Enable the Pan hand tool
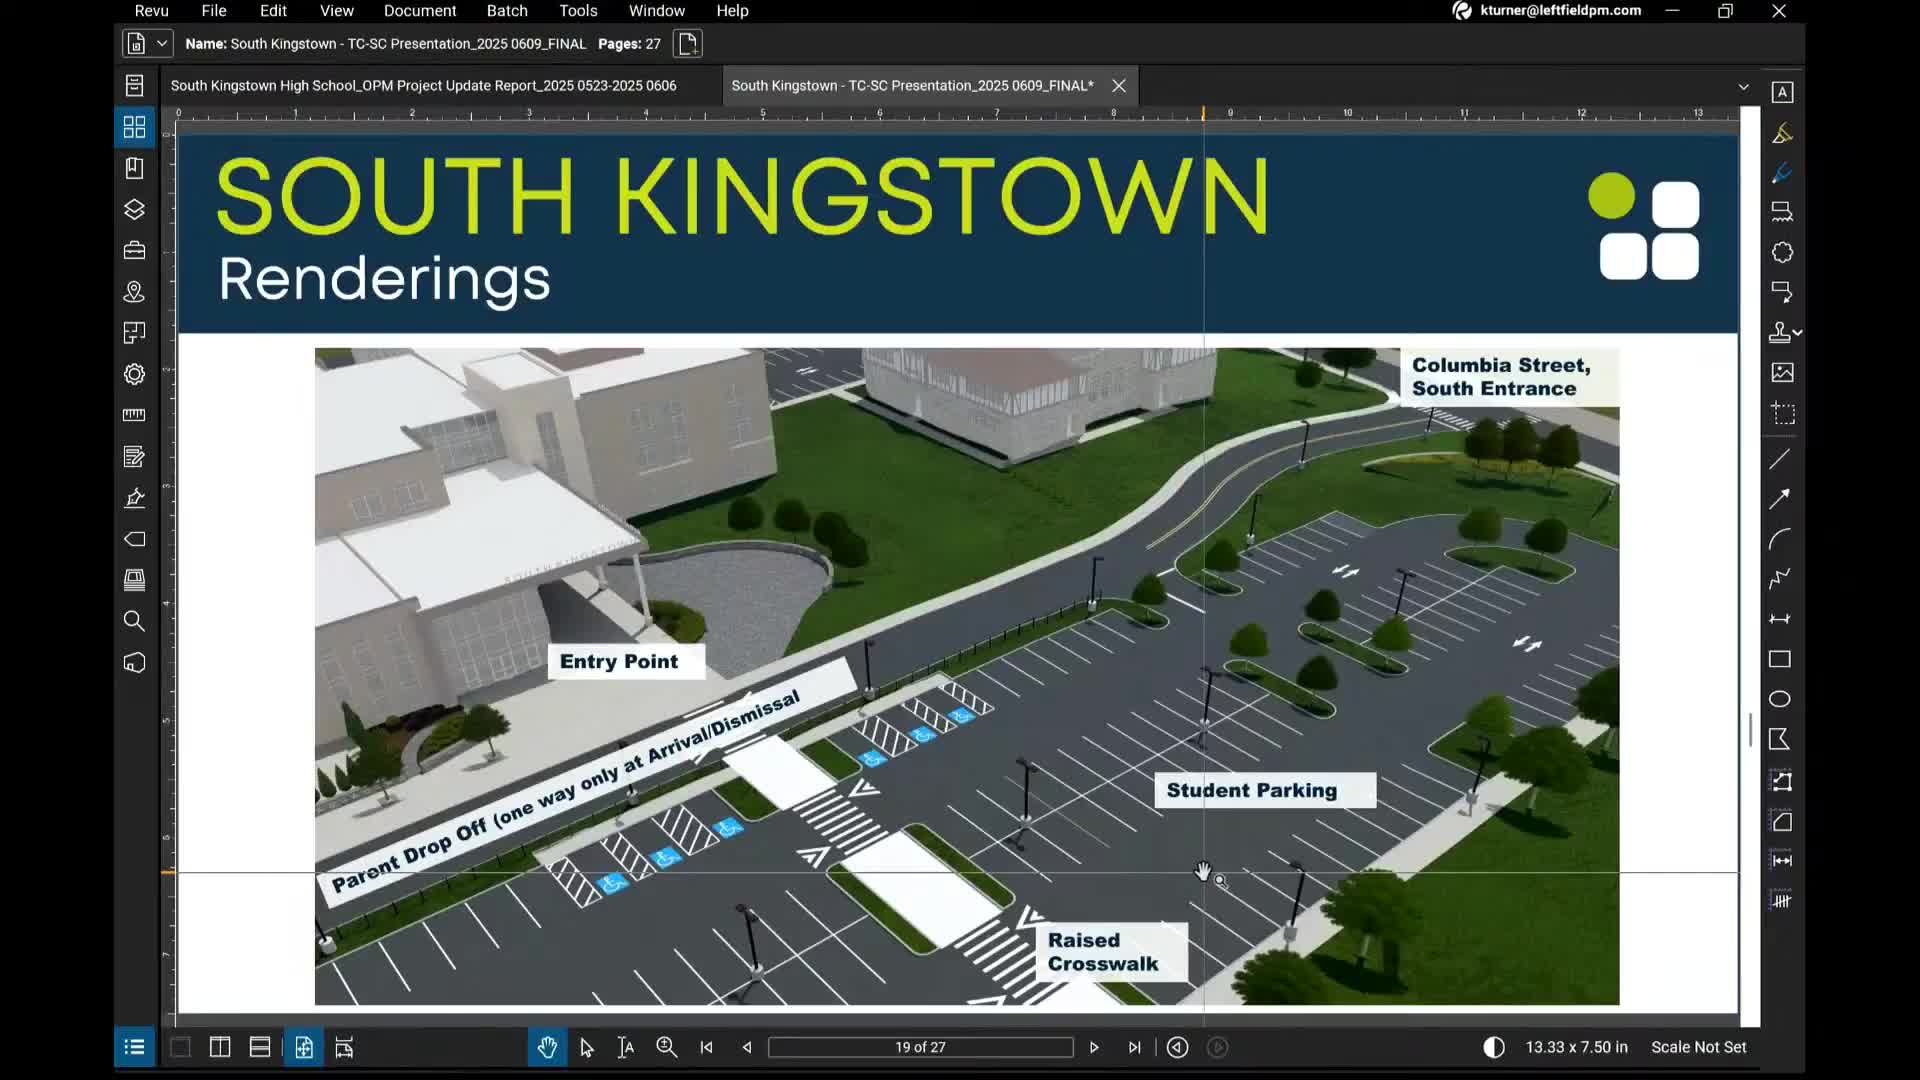 pos(547,1047)
